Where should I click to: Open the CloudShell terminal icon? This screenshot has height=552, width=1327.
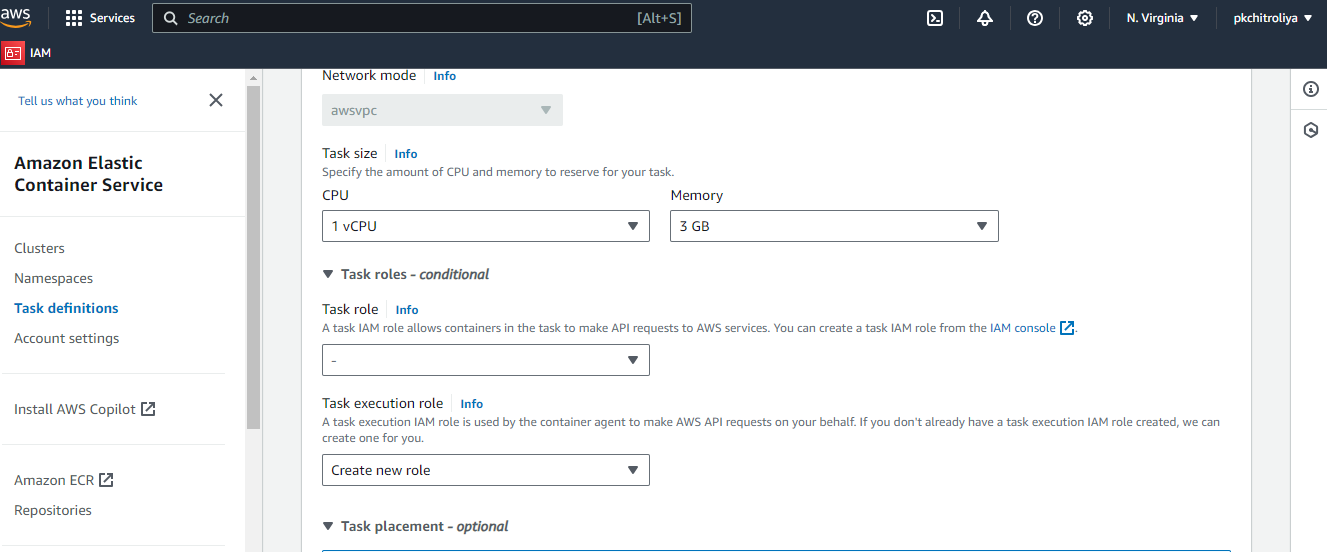(x=935, y=18)
